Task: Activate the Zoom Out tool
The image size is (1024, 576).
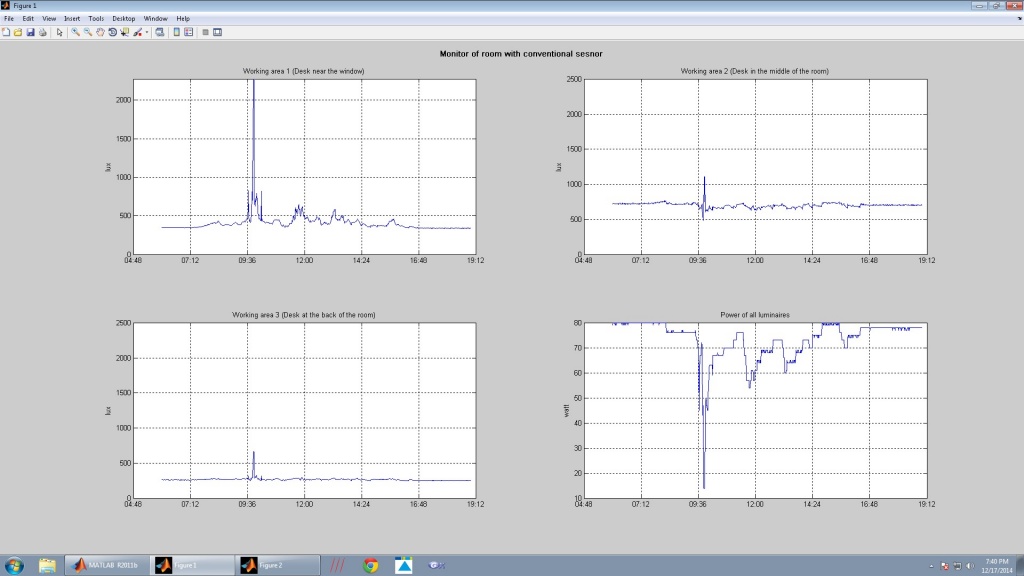Action: point(88,32)
